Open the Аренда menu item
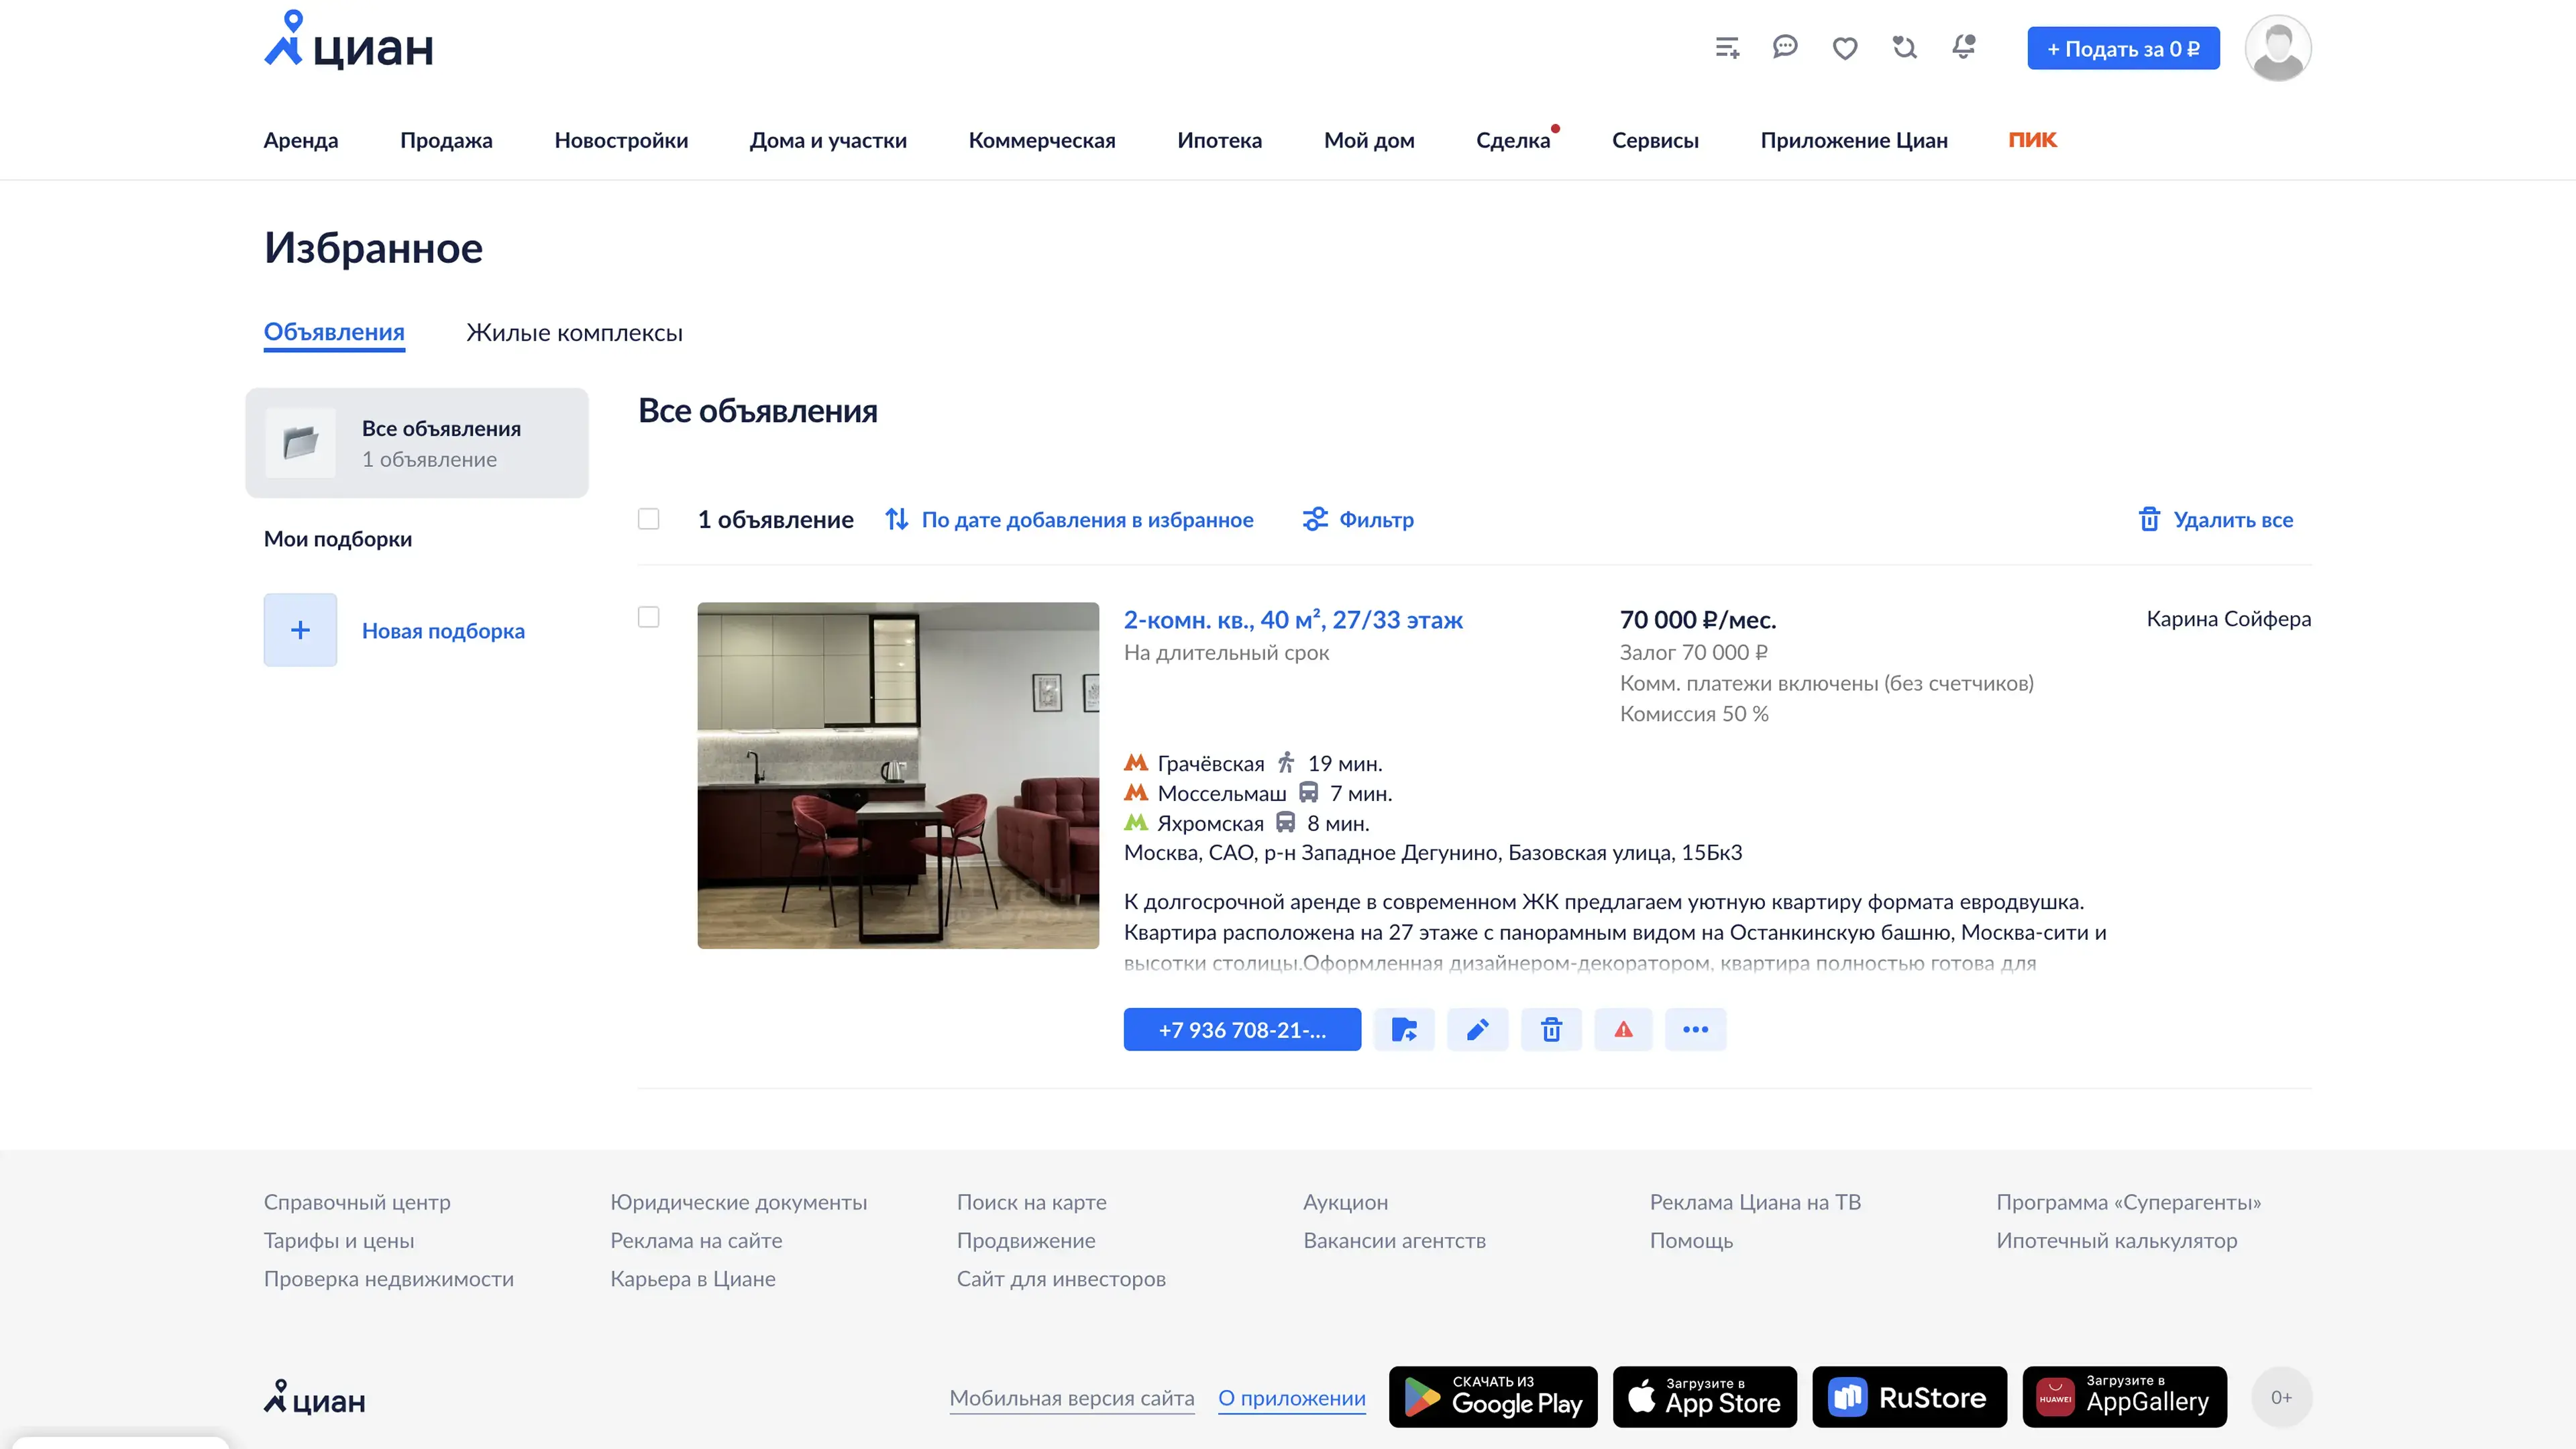The width and height of the screenshot is (2576, 1449). pos(301,140)
